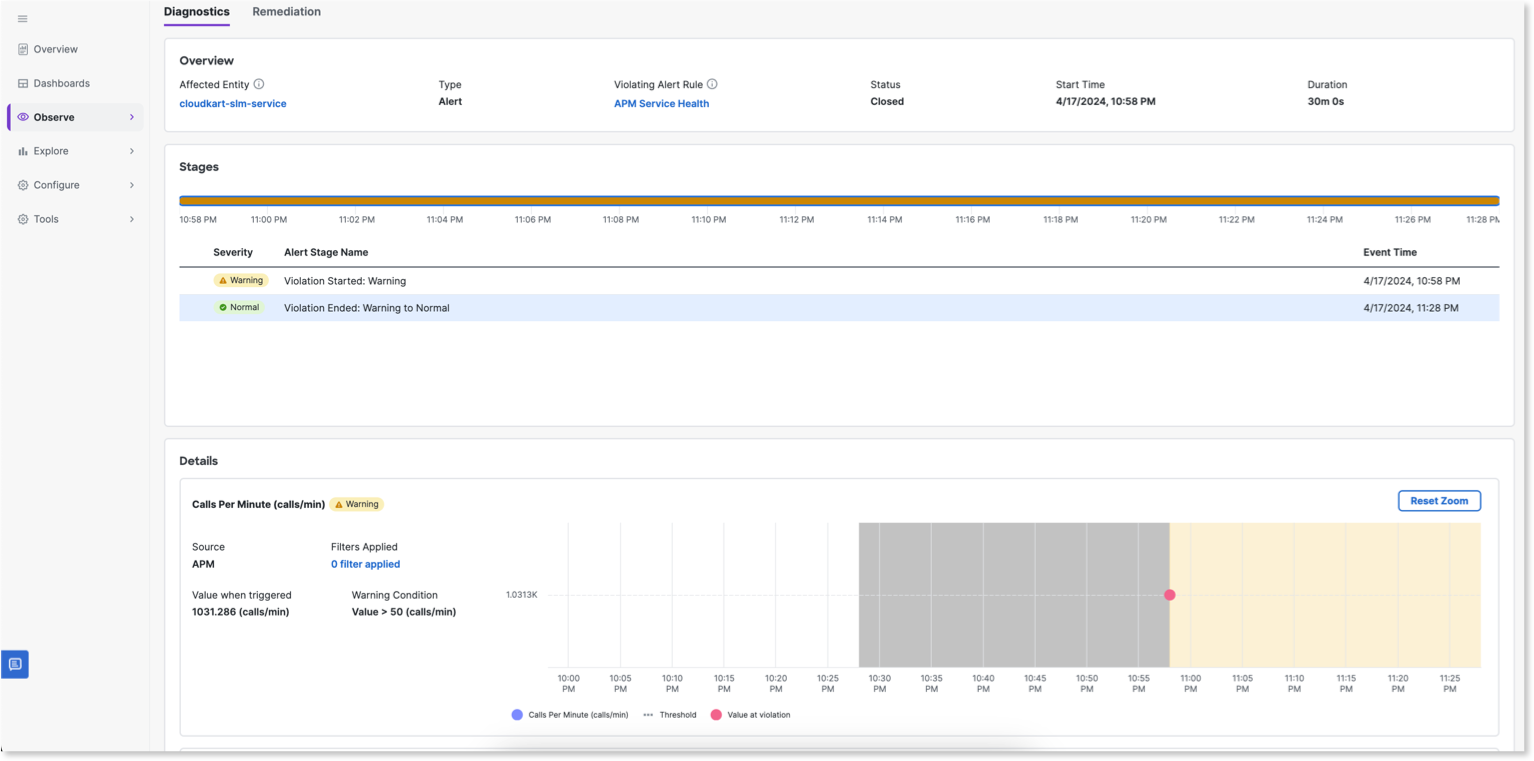Toggle Value at violation legend item
This screenshot has width=1534, height=761.
[x=750, y=715]
